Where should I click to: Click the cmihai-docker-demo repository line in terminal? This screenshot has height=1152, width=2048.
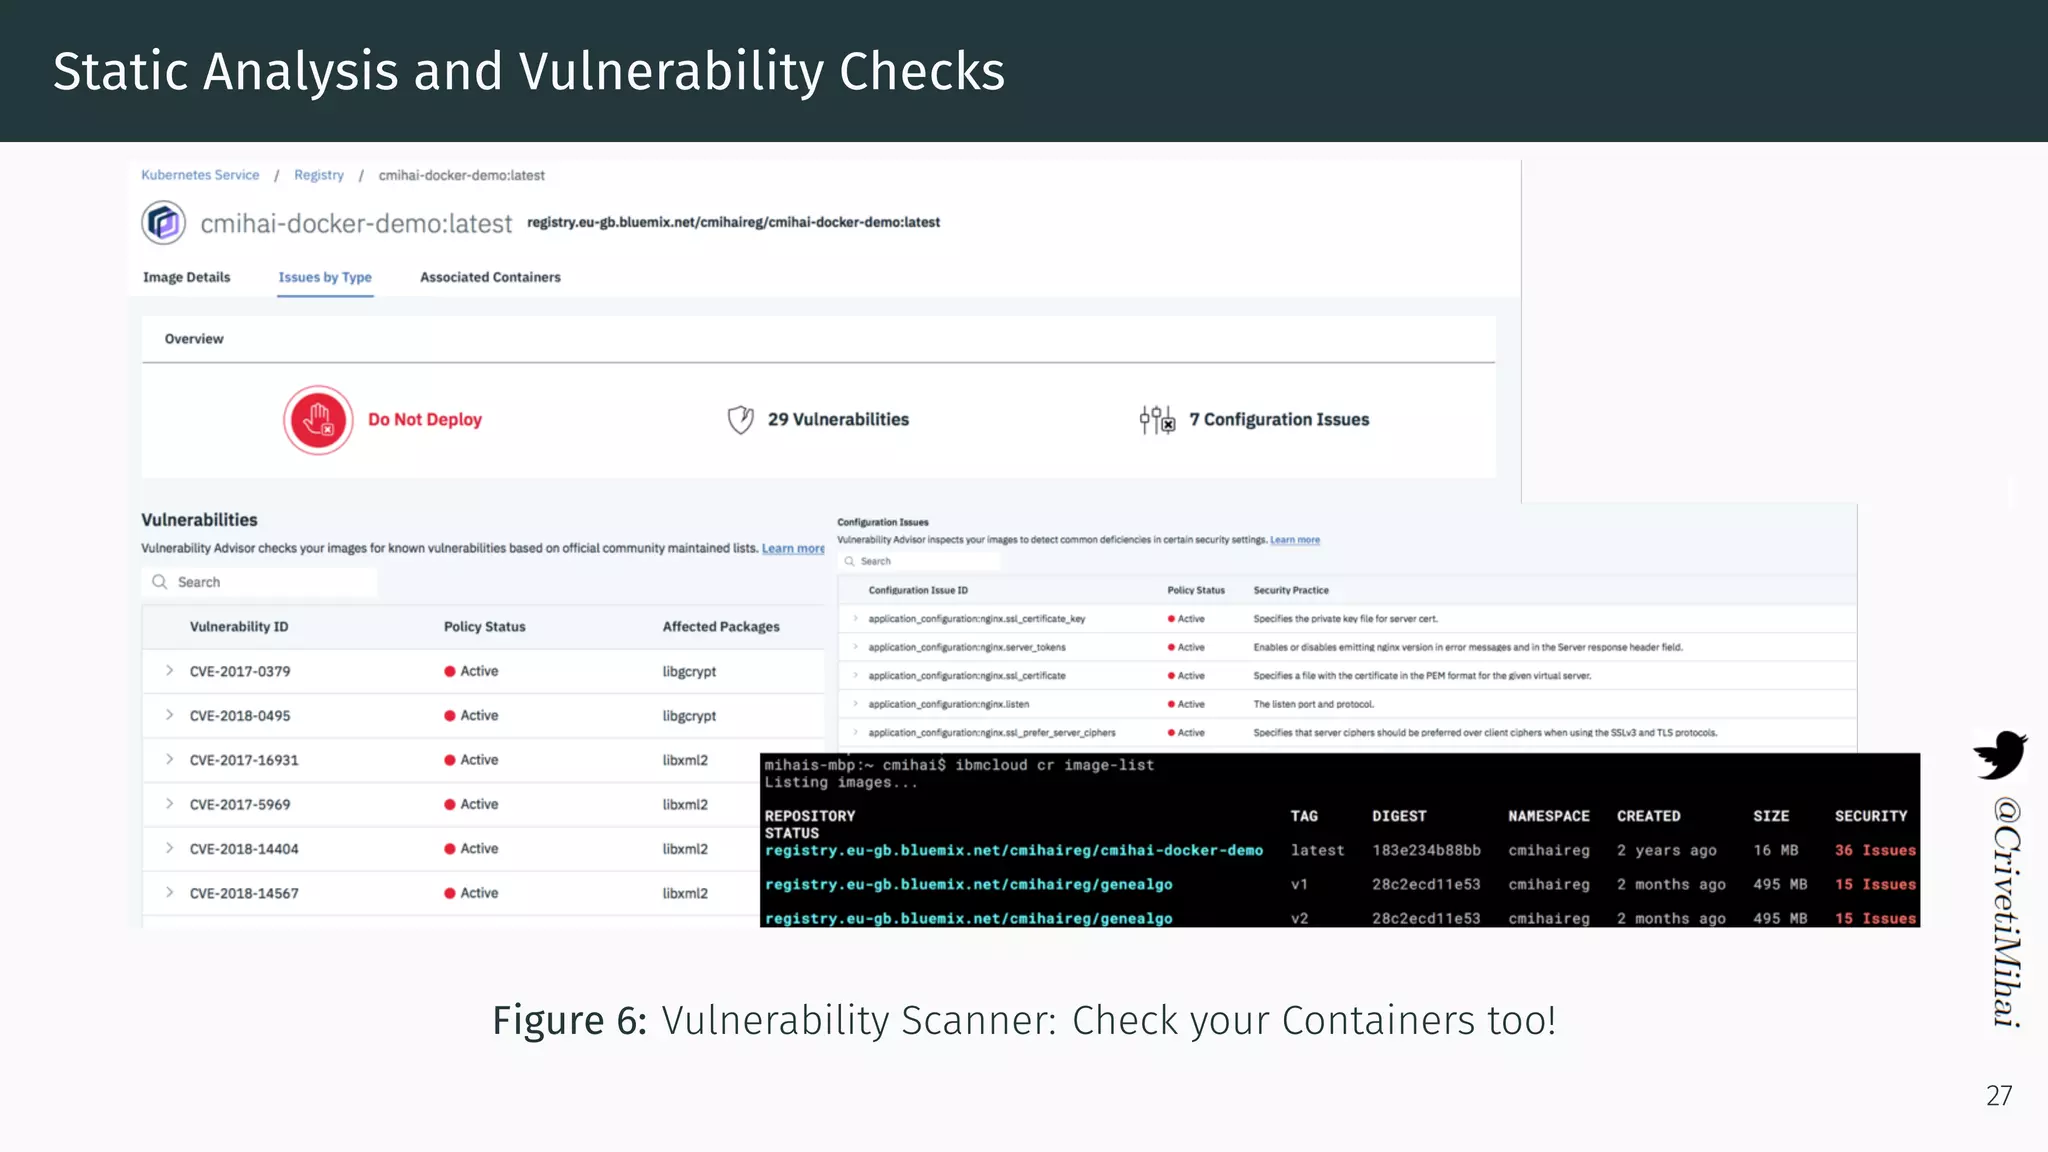coord(1014,850)
